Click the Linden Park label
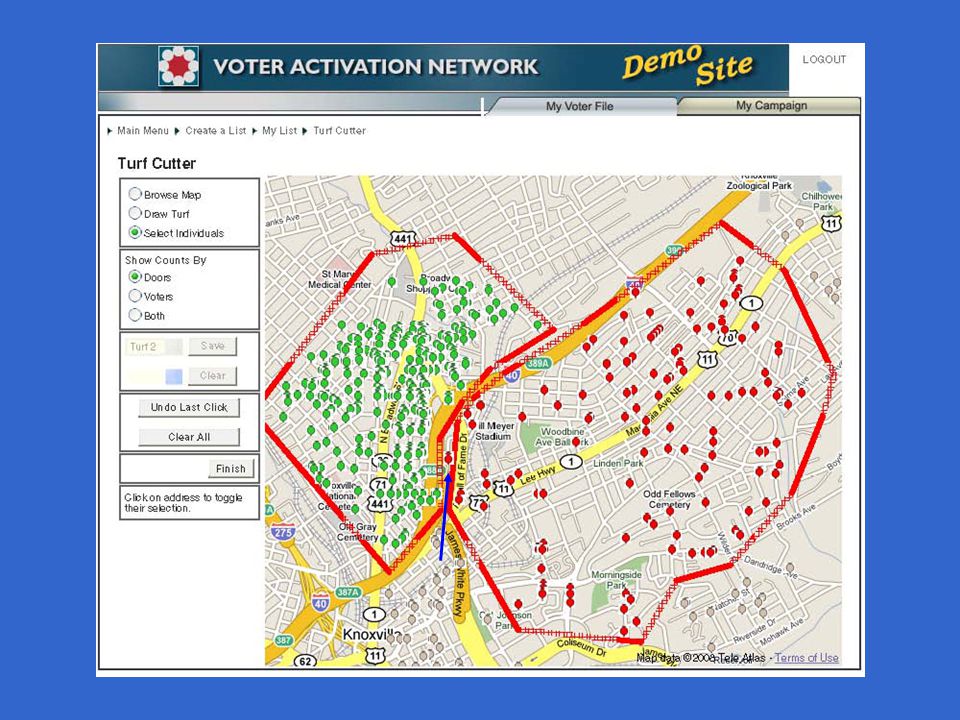 point(618,463)
